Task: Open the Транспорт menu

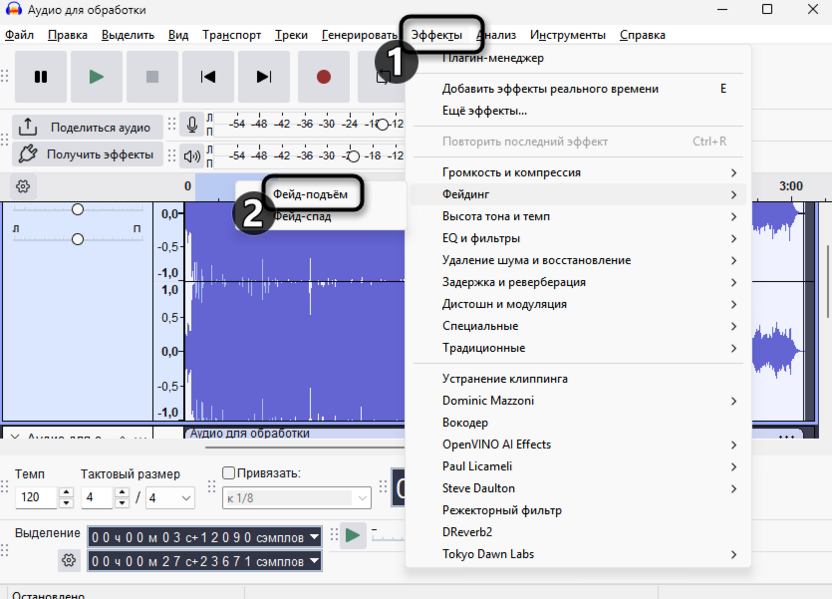Action: [x=231, y=35]
